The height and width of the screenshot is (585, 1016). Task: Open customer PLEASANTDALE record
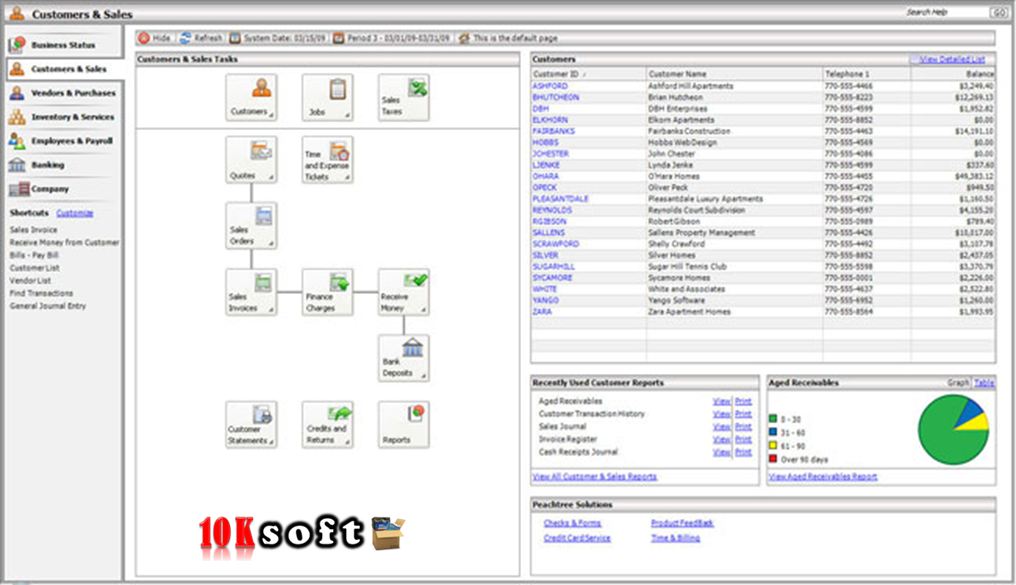tap(560, 199)
